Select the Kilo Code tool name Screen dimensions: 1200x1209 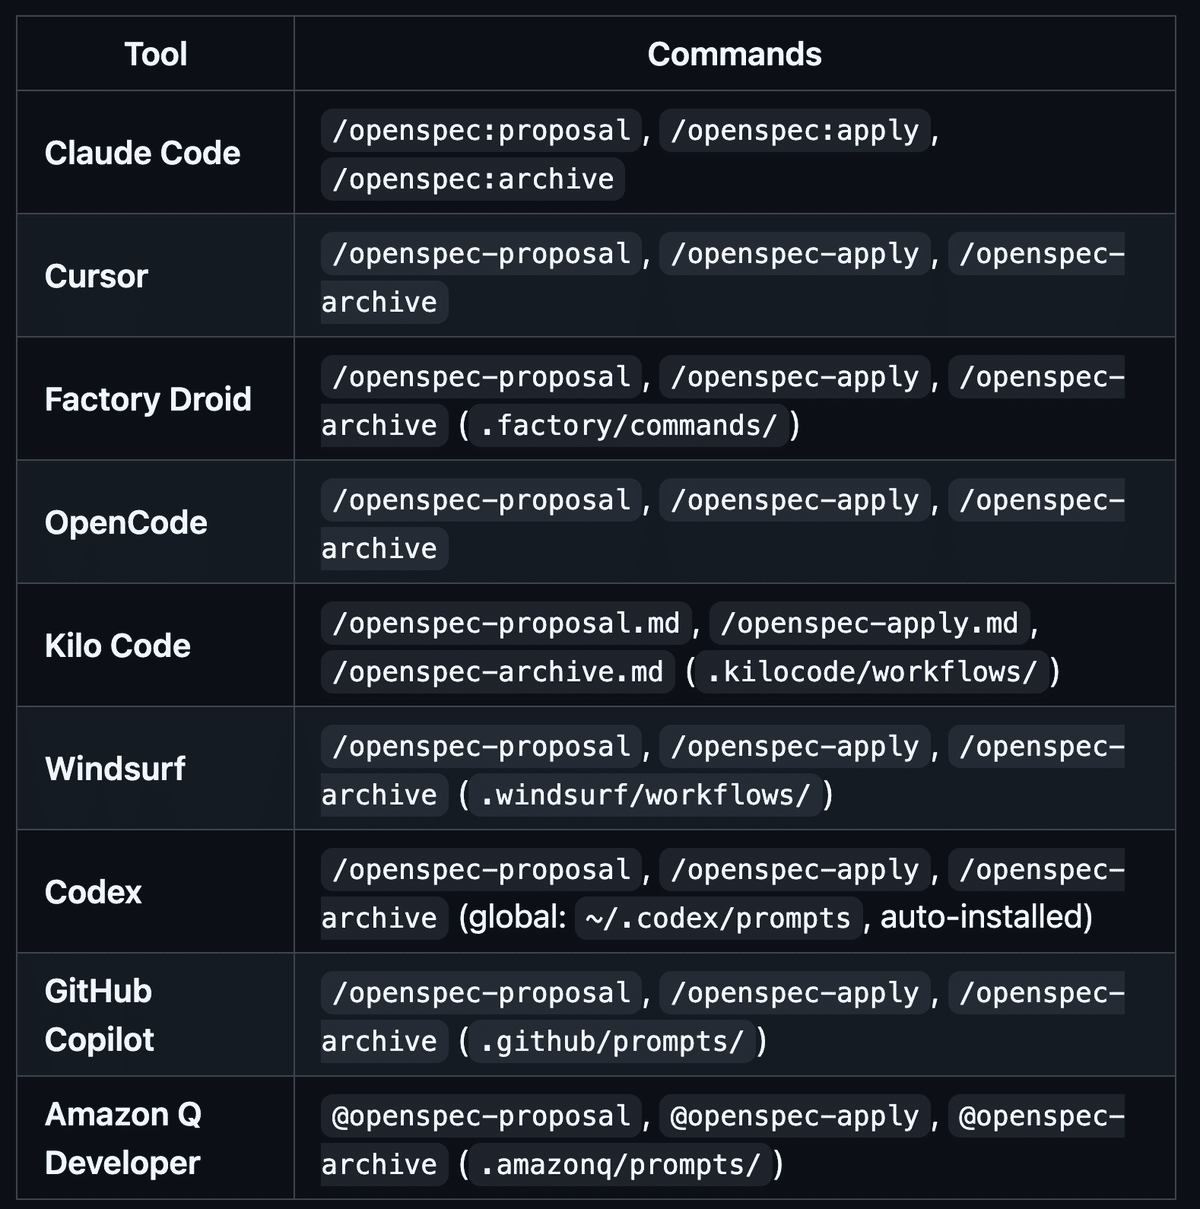coord(117,645)
